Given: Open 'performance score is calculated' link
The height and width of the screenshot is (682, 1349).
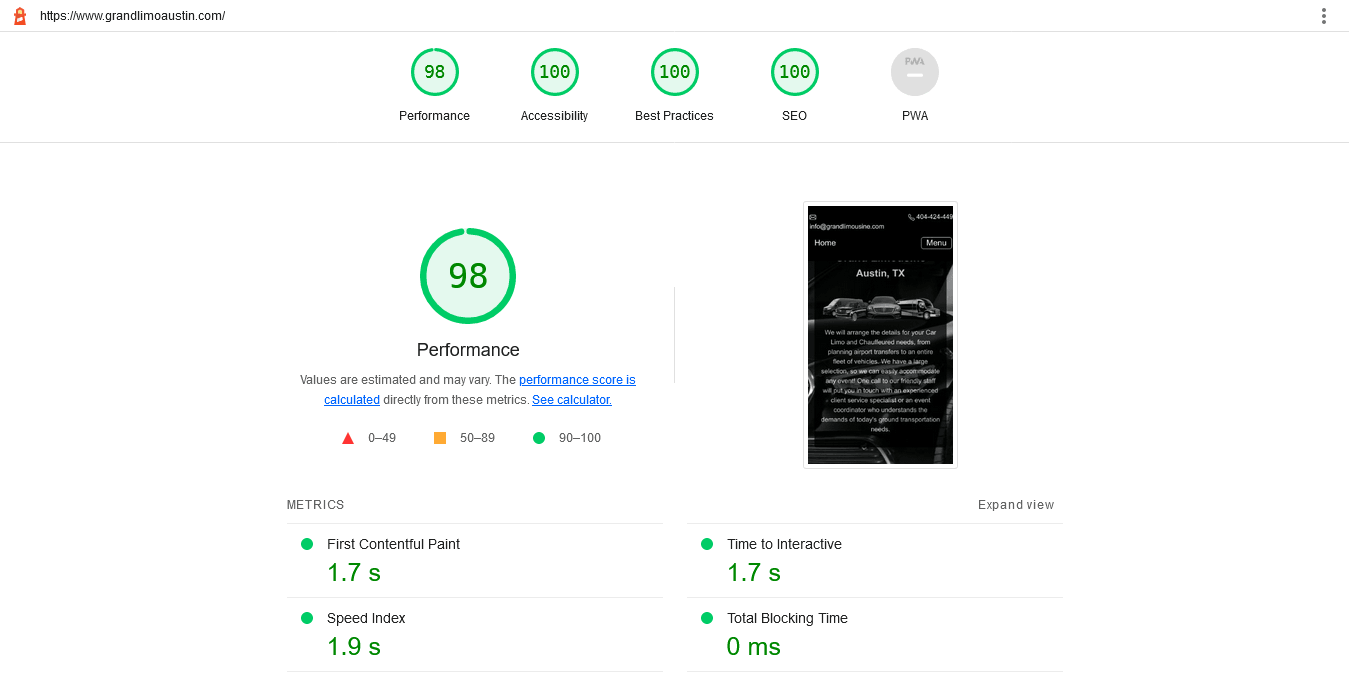Looking at the screenshot, I should pos(480,390).
